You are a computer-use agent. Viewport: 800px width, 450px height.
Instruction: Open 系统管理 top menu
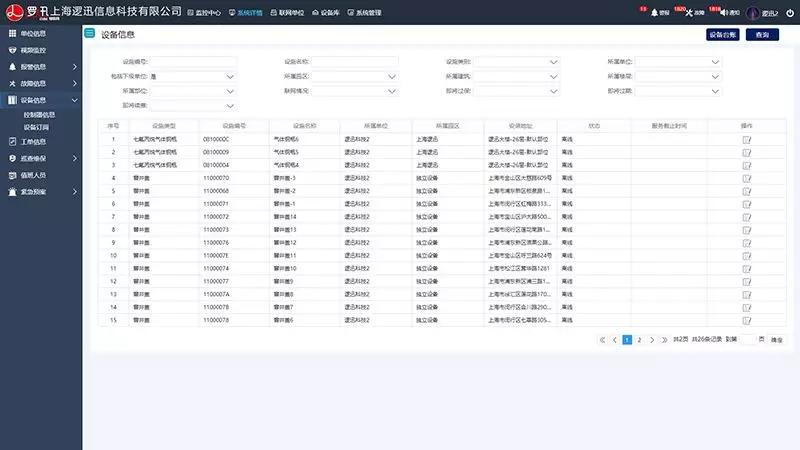[364, 13]
